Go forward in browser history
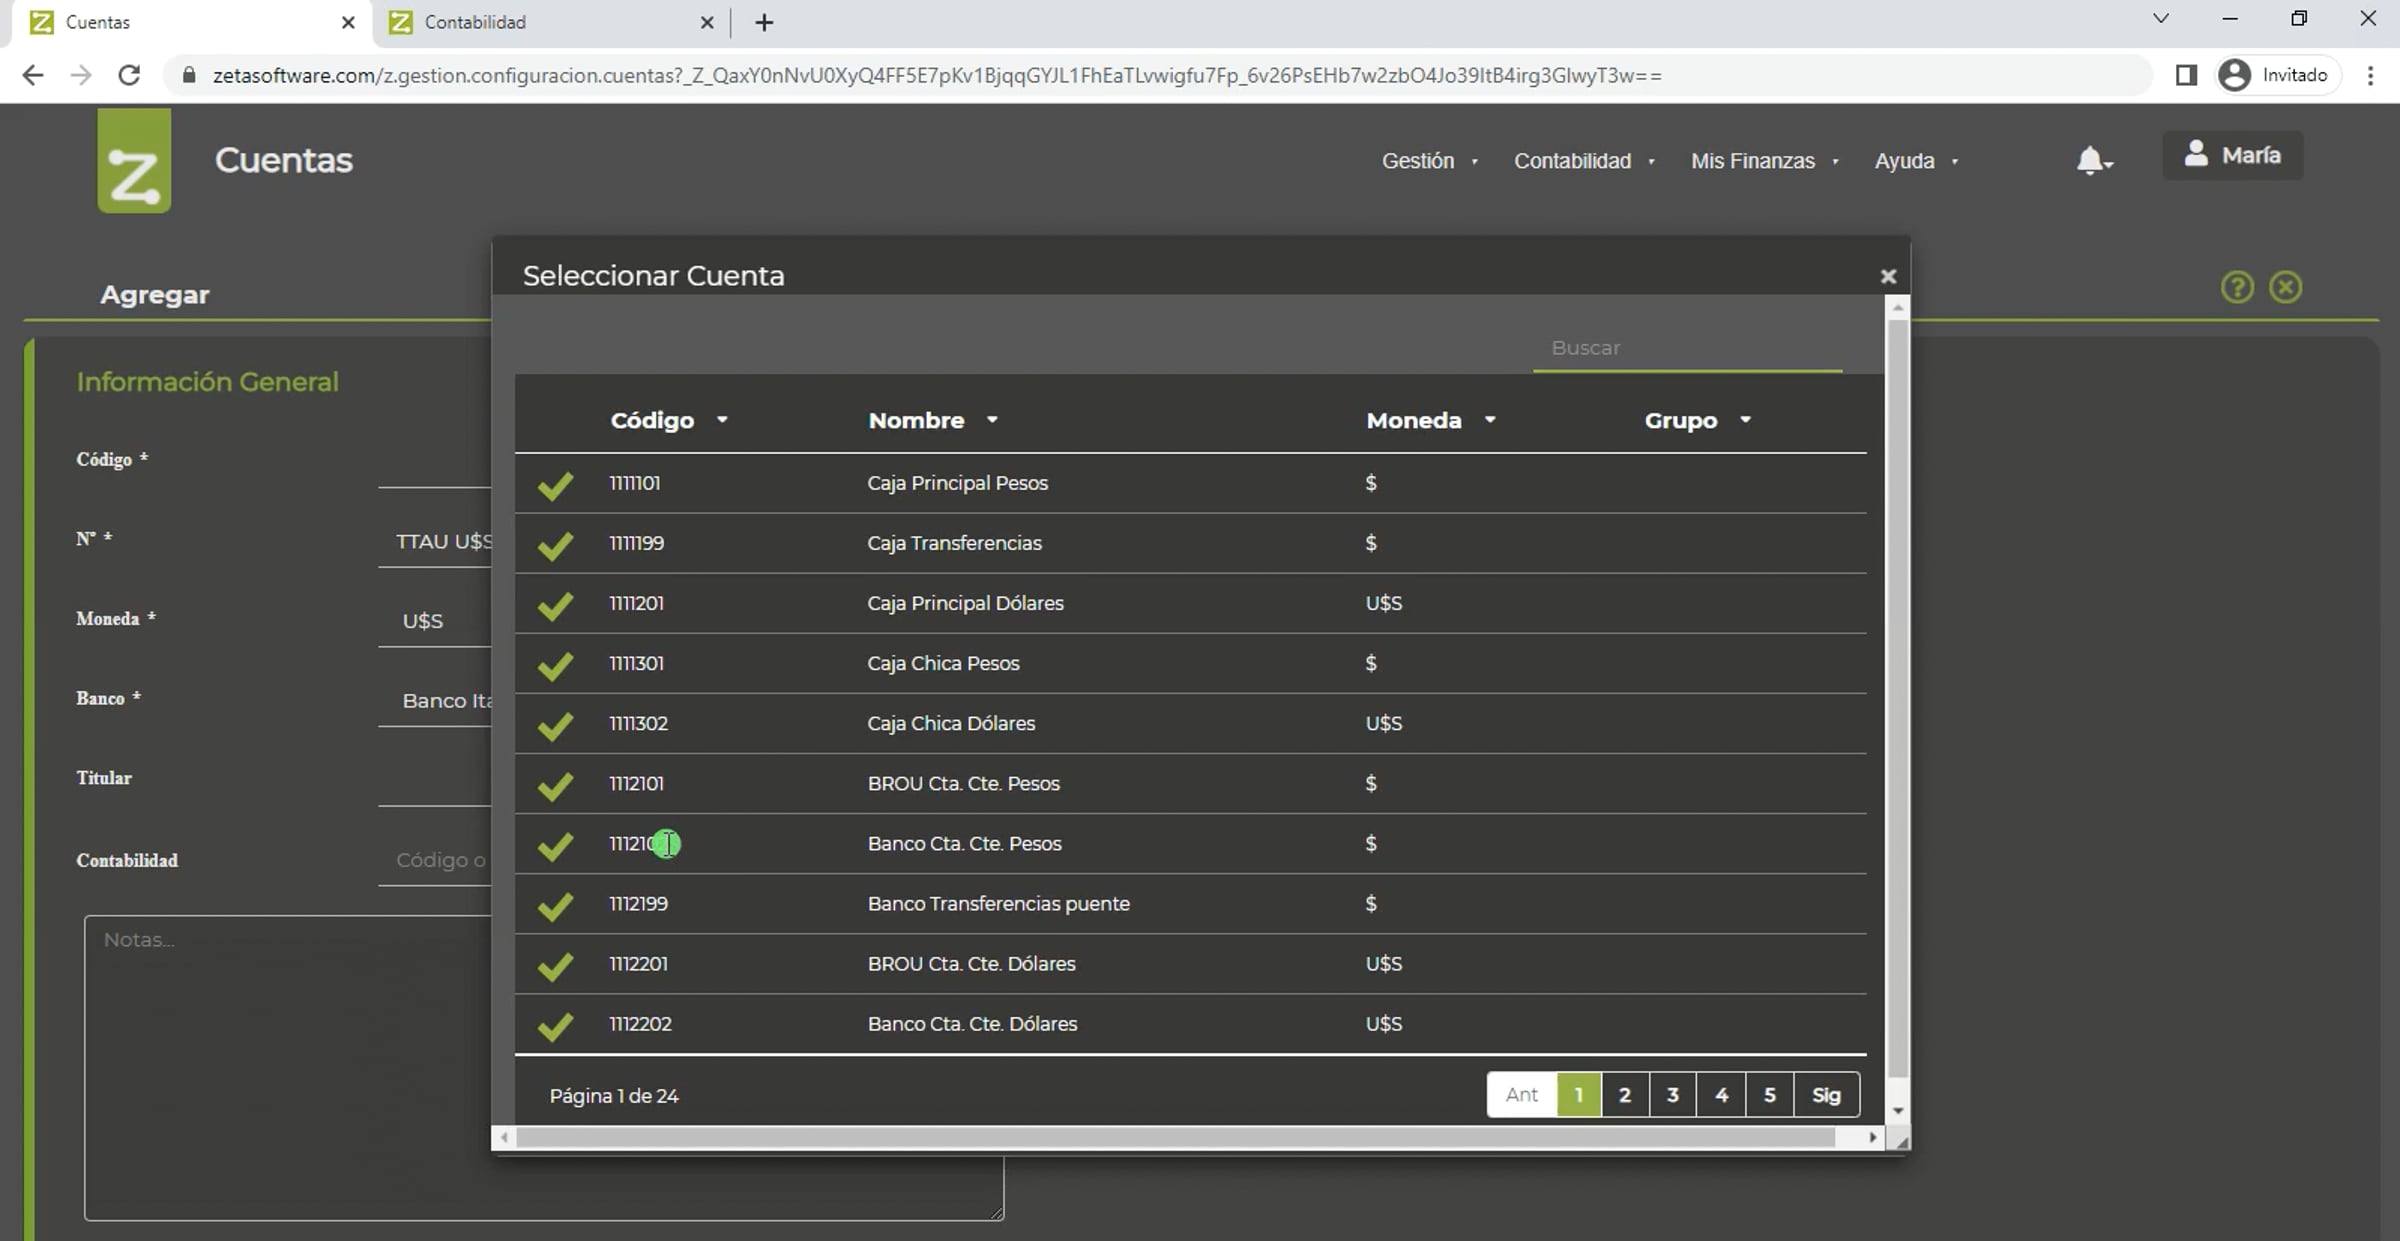2400x1241 pixels. pos(81,75)
